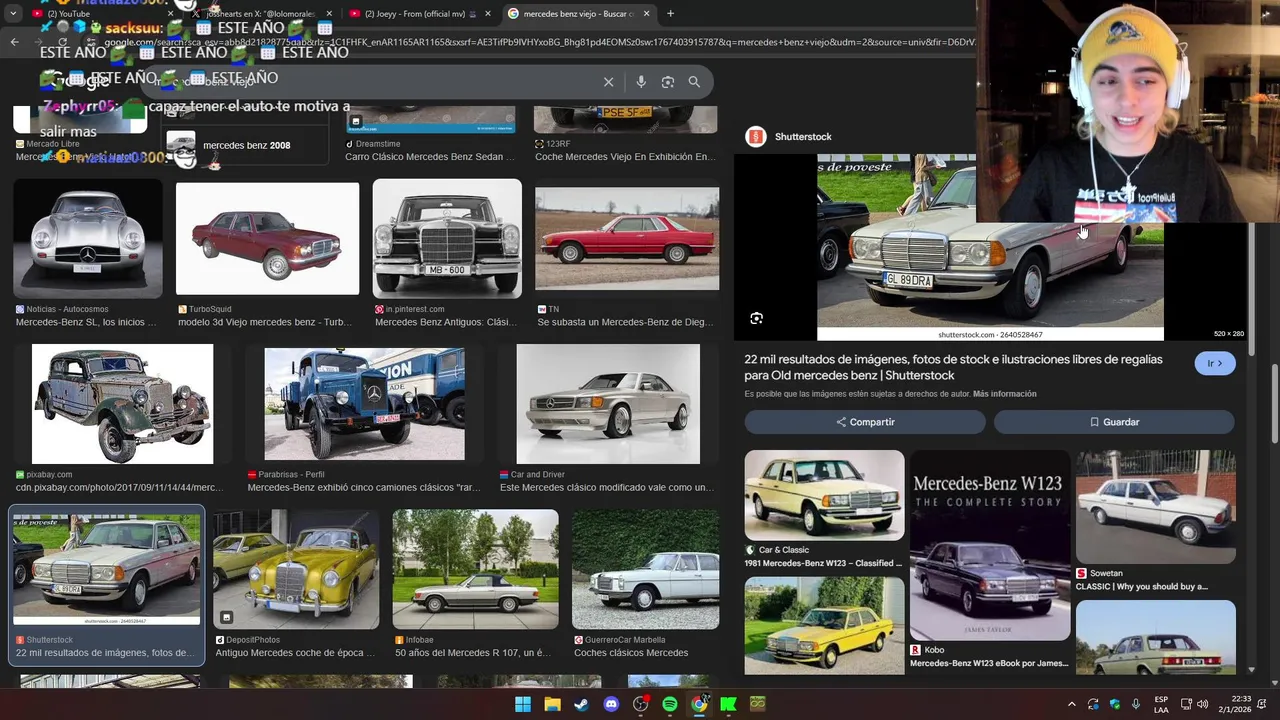This screenshot has height=720, width=1280.
Task: Select the yellow DepositPhotos Mercedes thumbnail
Action: point(296,568)
